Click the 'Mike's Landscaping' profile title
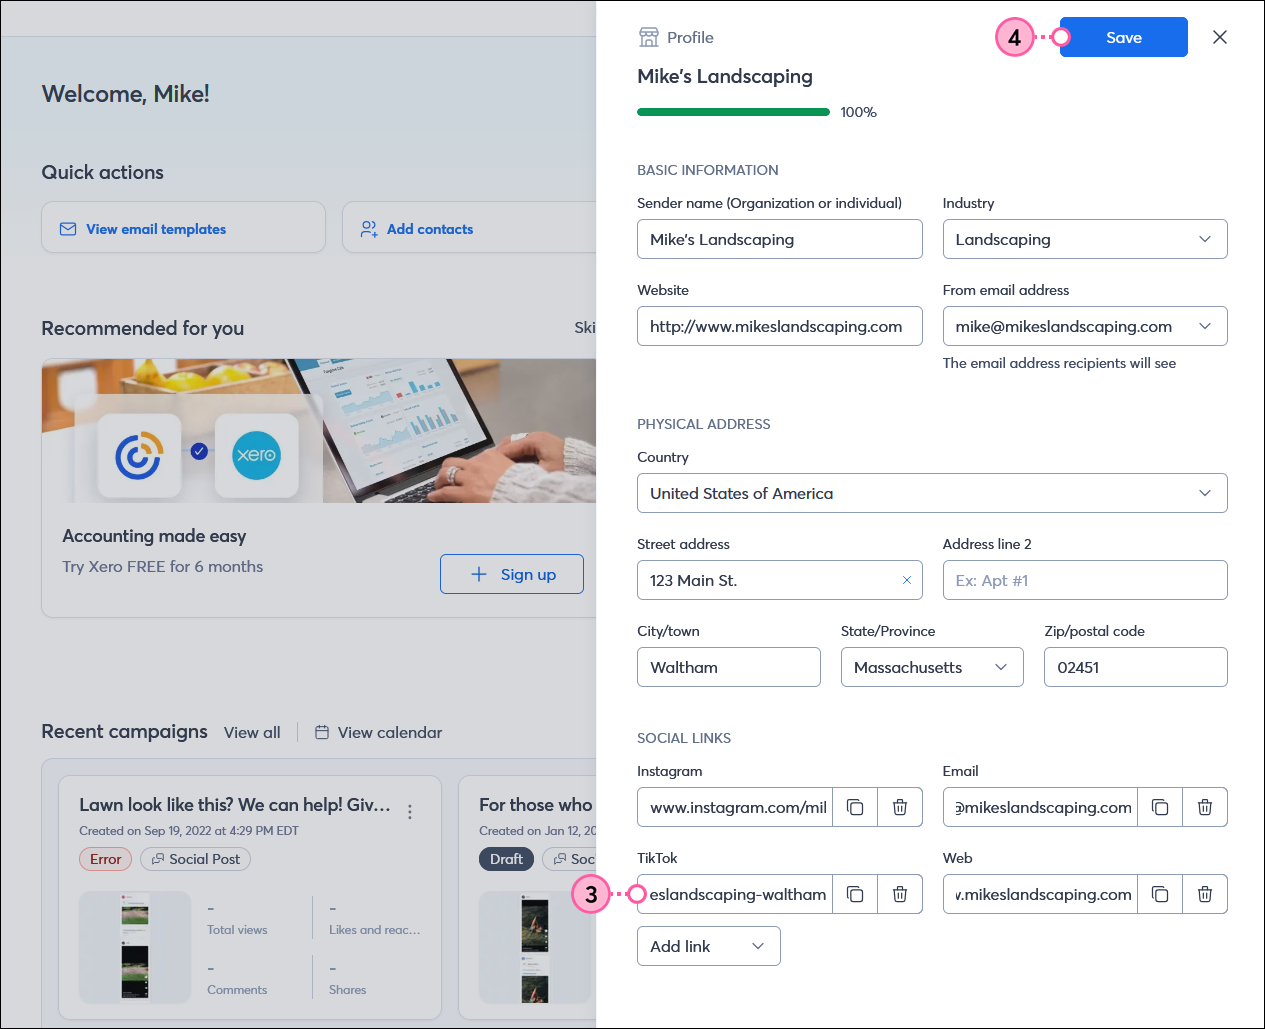The width and height of the screenshot is (1265, 1029). [x=725, y=76]
